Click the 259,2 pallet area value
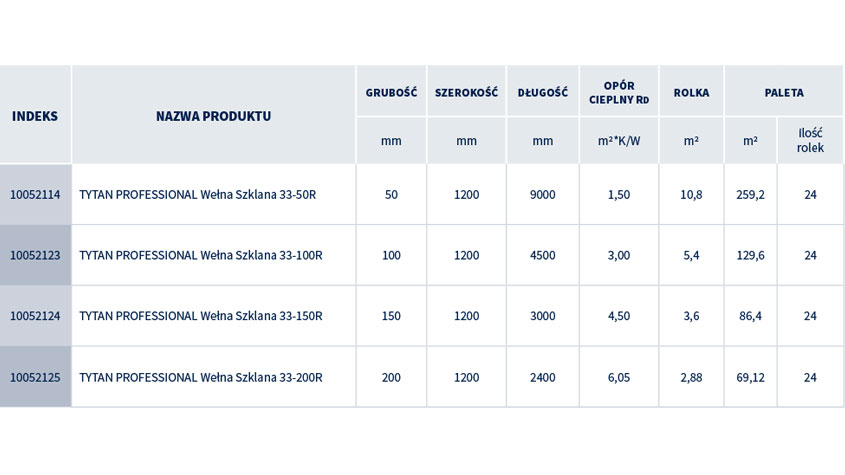This screenshot has width=845, height=475. point(750,195)
